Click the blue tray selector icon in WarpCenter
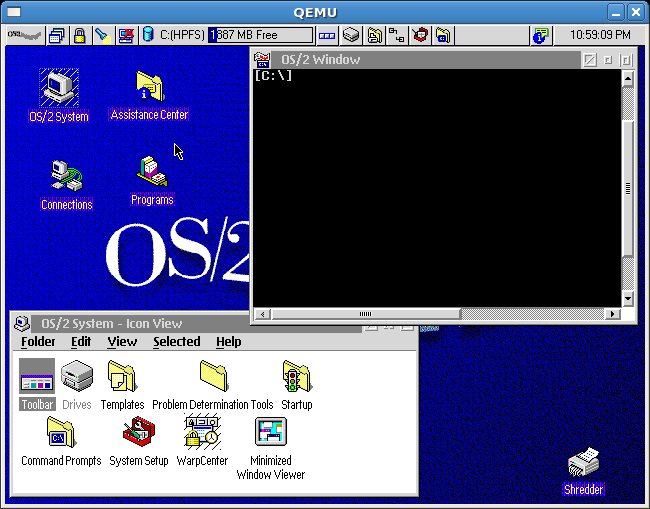The image size is (650, 509). coord(327,35)
